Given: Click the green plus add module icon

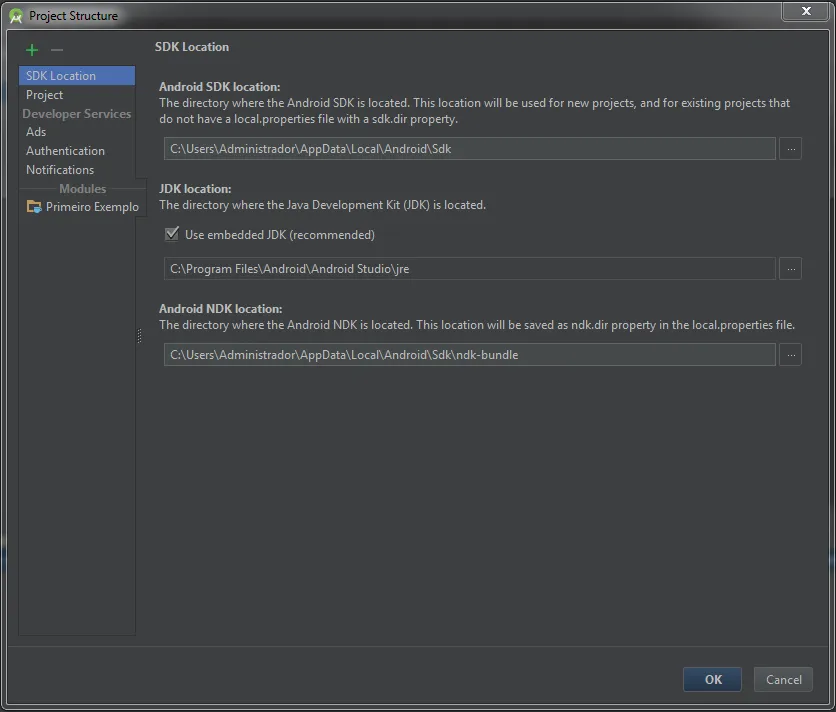Looking at the screenshot, I should tap(32, 50).
